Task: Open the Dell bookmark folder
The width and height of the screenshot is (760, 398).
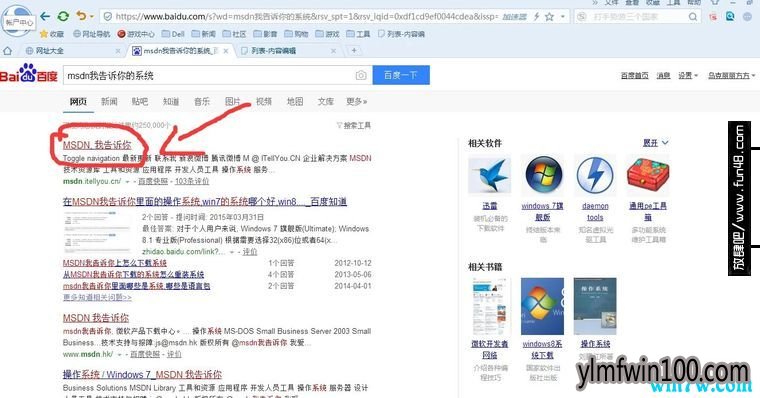Action: (x=174, y=34)
